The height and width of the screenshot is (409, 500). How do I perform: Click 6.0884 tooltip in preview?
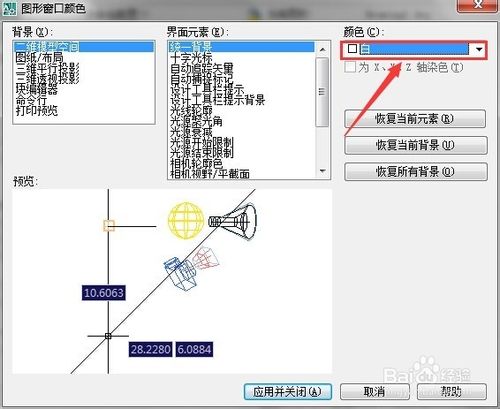(194, 349)
